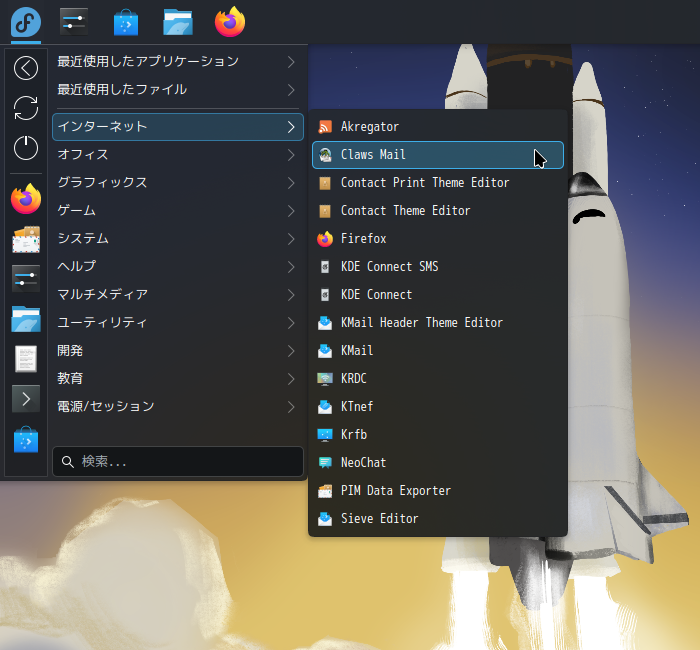Launch Sieve Editor from the submenu
Image resolution: width=700 pixels, height=650 pixels.
[x=438, y=519]
